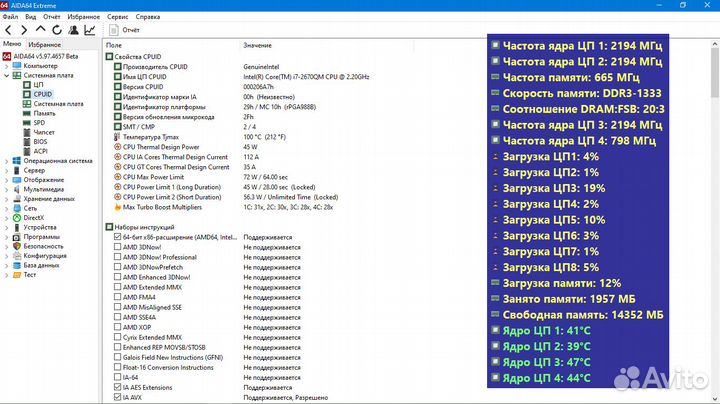Click the AMD 3DNow! Professional checkbox
The width and height of the screenshot is (720, 404).
pyautogui.click(x=118, y=257)
